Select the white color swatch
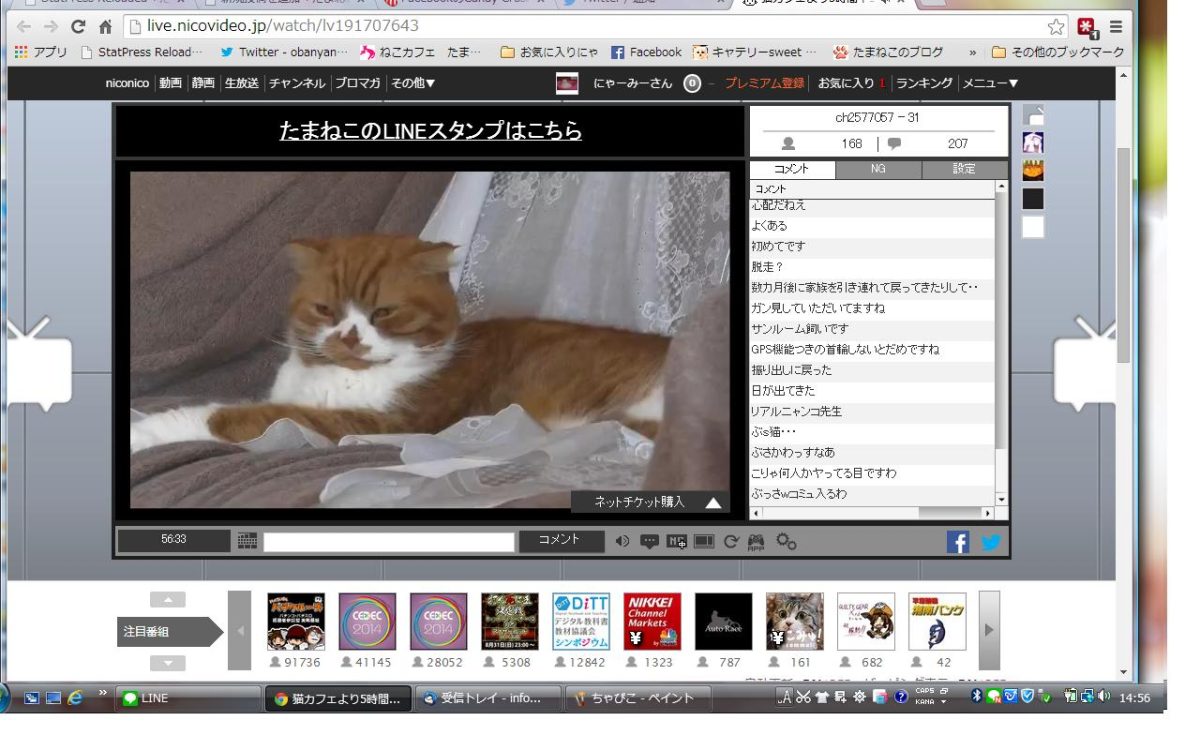Image resolution: width=1200 pixels, height=750 pixels. click(1033, 227)
